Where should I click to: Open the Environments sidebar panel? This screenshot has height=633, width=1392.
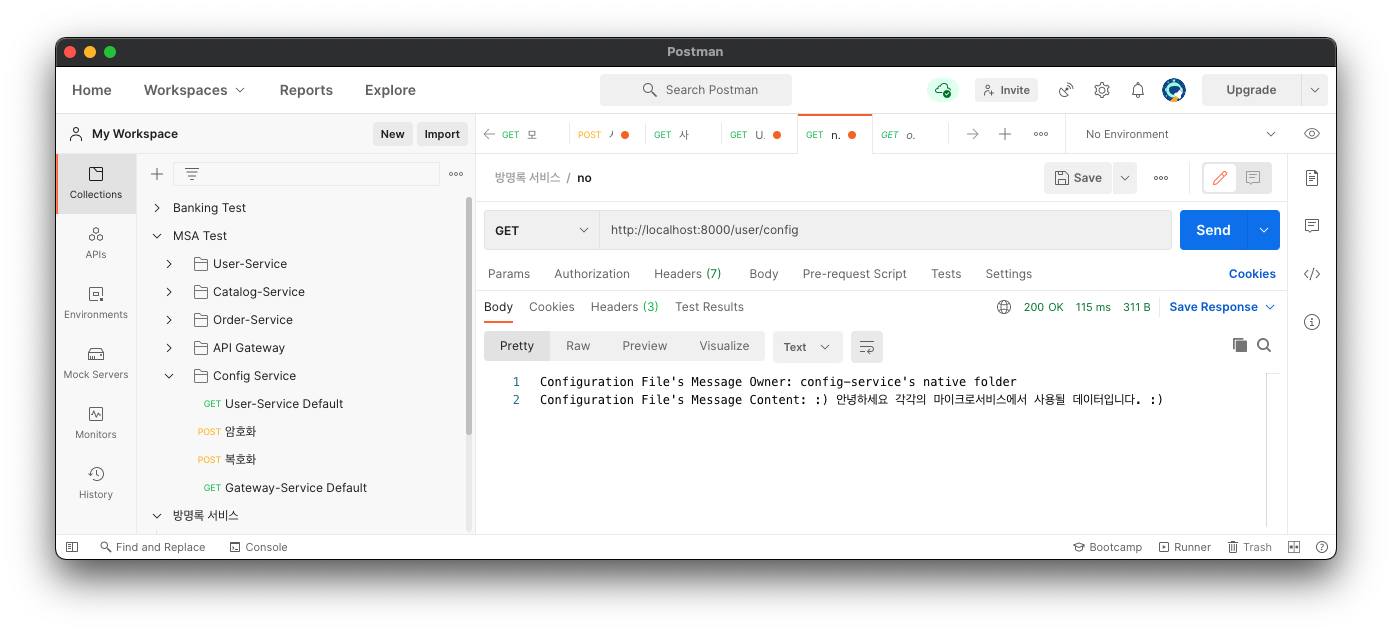pos(96,303)
